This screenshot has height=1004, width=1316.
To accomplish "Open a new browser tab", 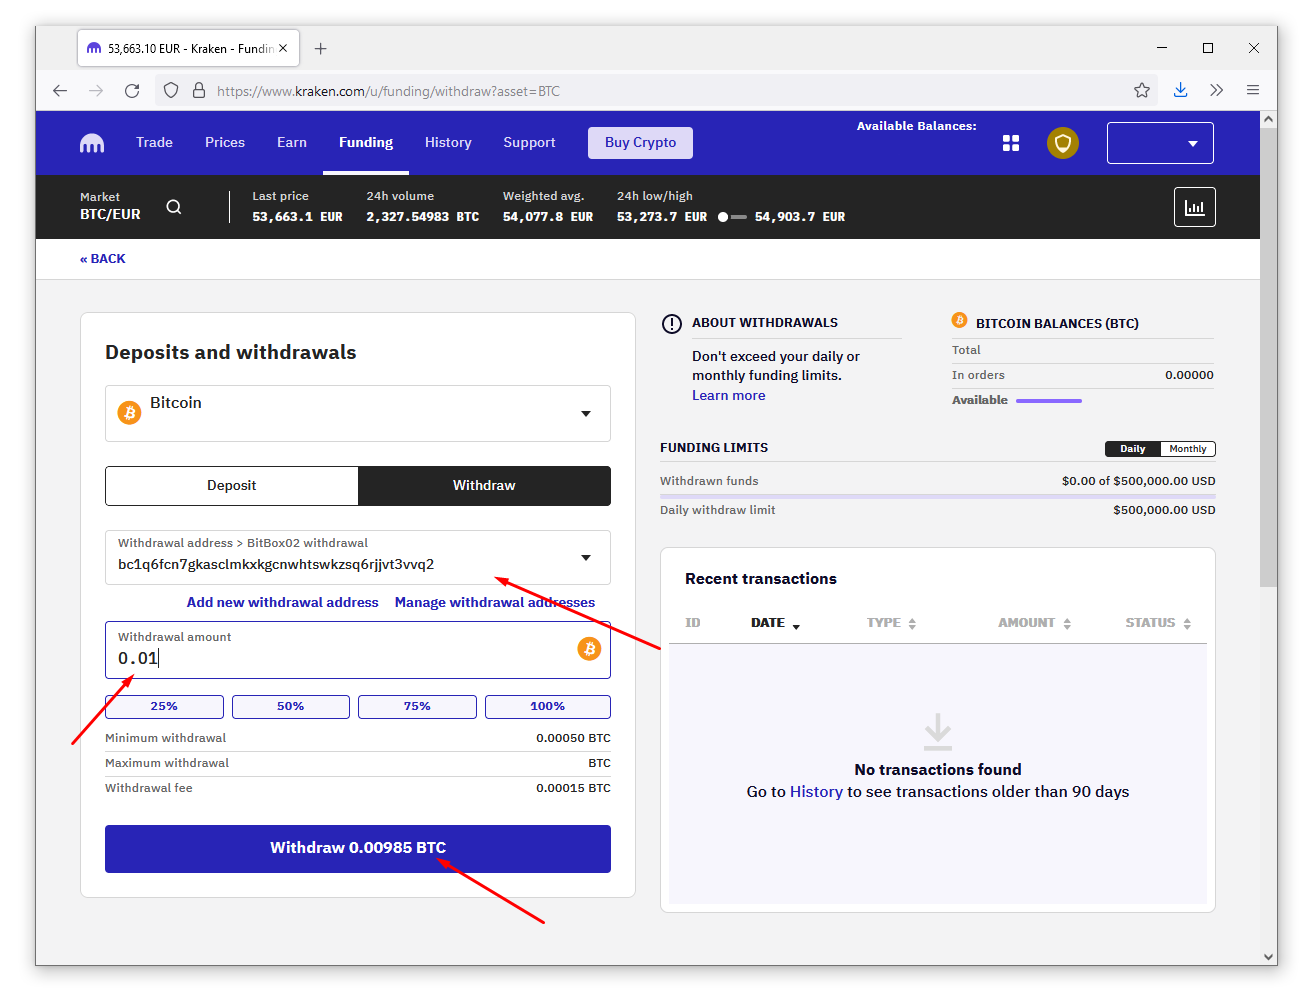I will point(321,48).
